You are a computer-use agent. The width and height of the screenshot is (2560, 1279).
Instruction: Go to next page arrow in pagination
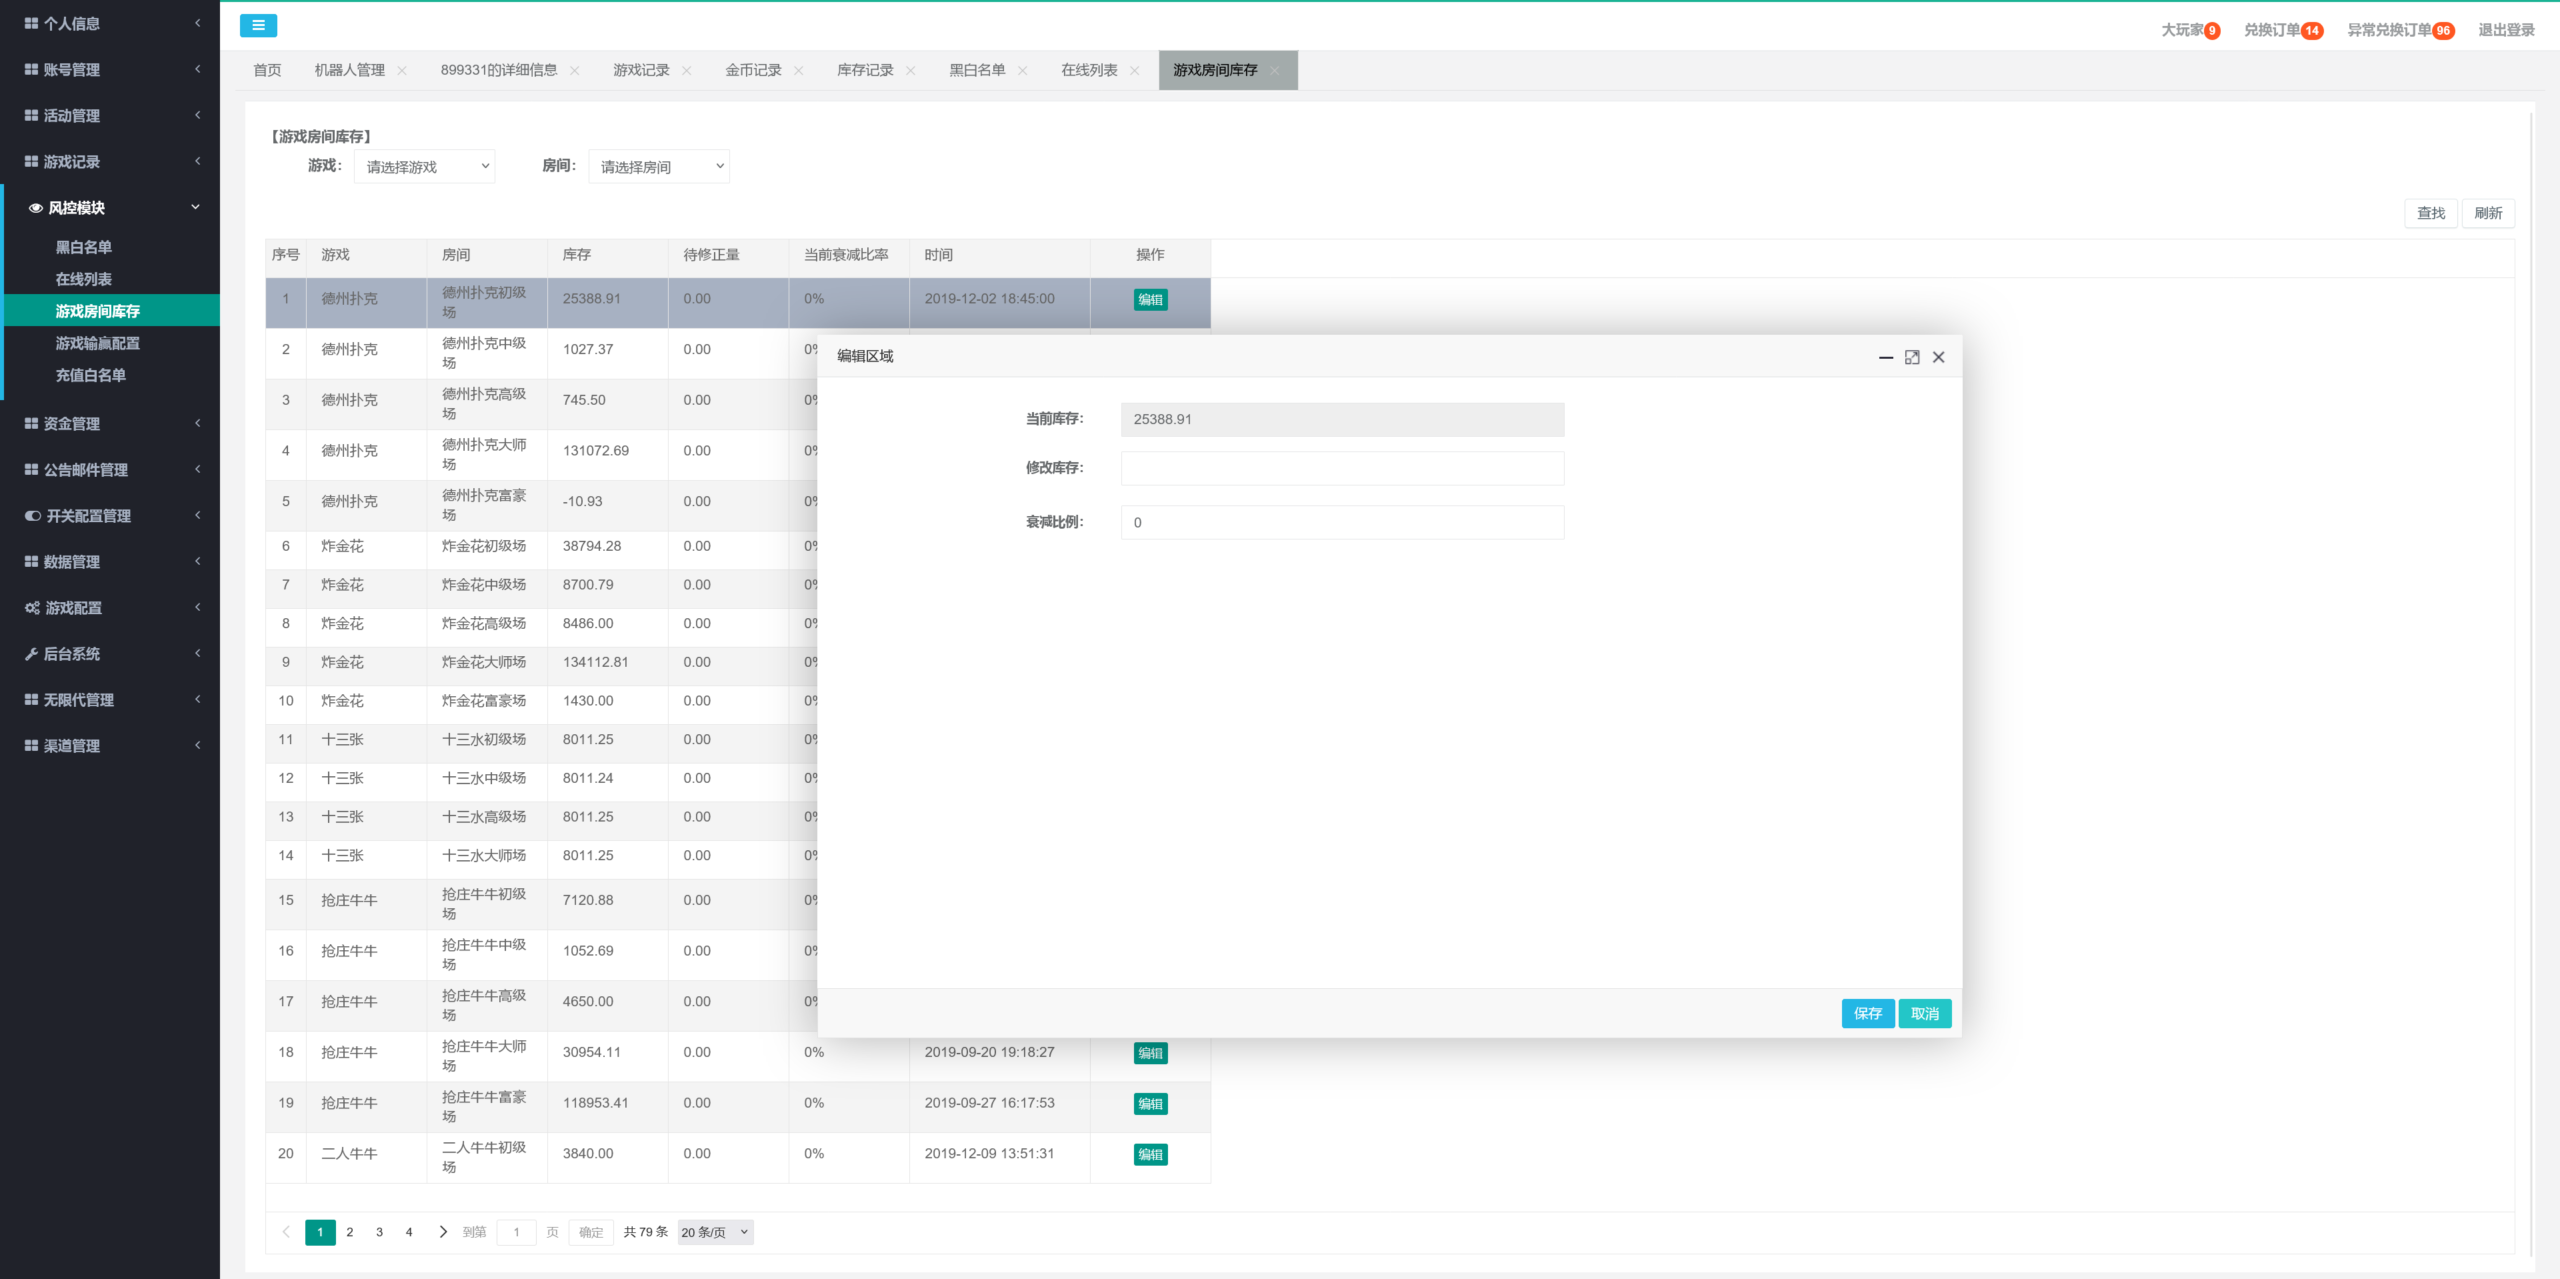tap(443, 1232)
